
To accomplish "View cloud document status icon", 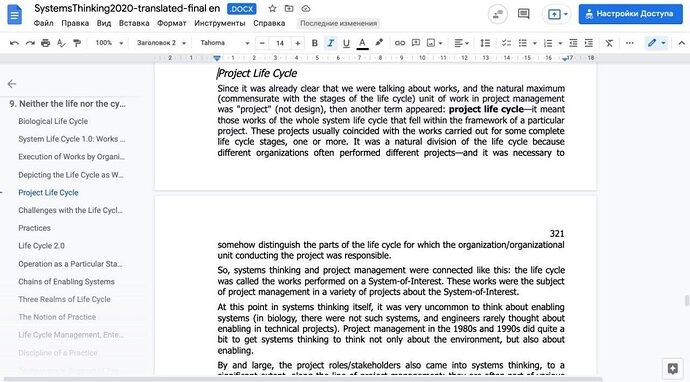I will 306,8.
